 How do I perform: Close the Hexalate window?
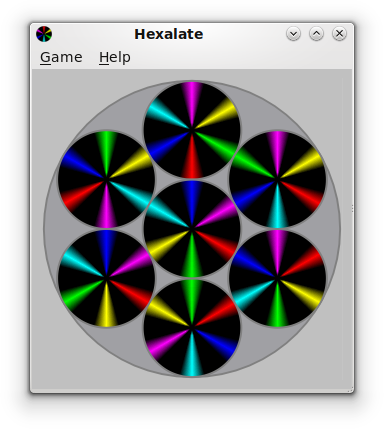click(339, 34)
